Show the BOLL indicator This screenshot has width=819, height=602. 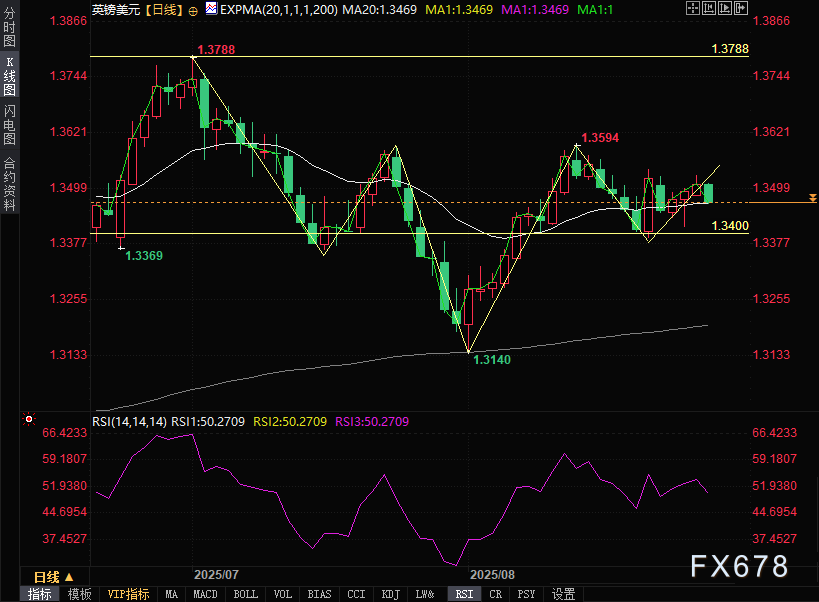click(x=245, y=594)
